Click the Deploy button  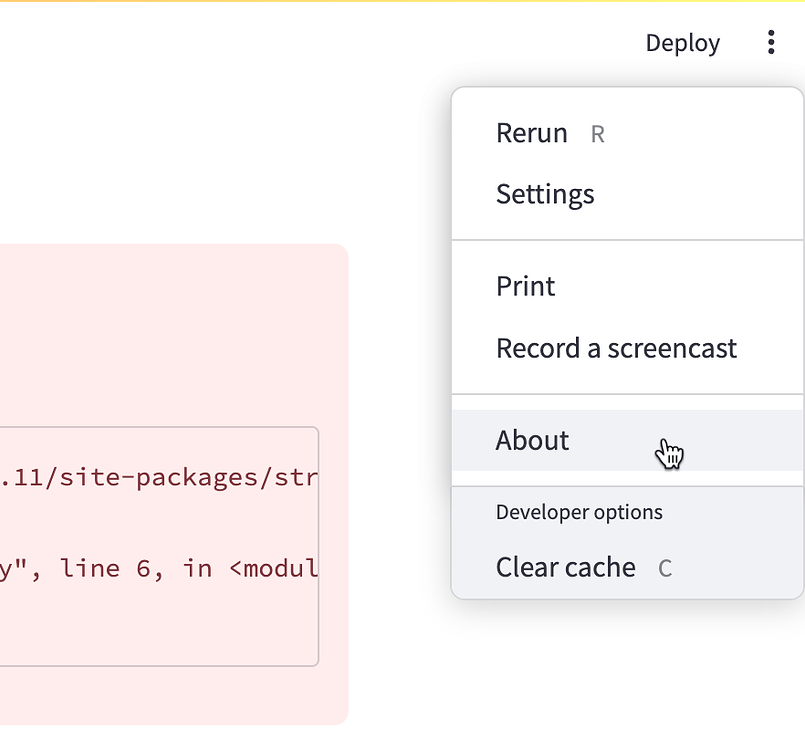682,43
